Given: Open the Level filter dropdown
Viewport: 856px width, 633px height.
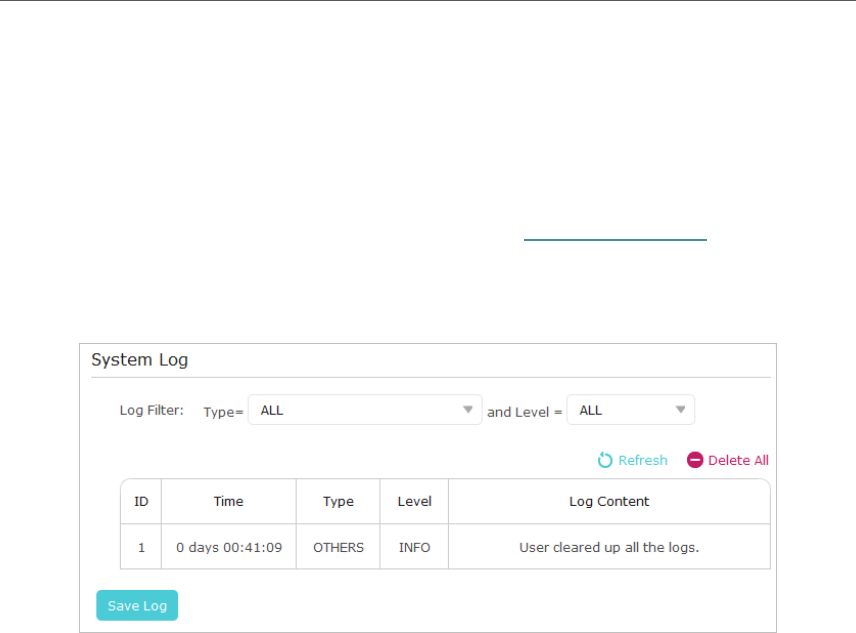Looking at the screenshot, I should tap(631, 410).
